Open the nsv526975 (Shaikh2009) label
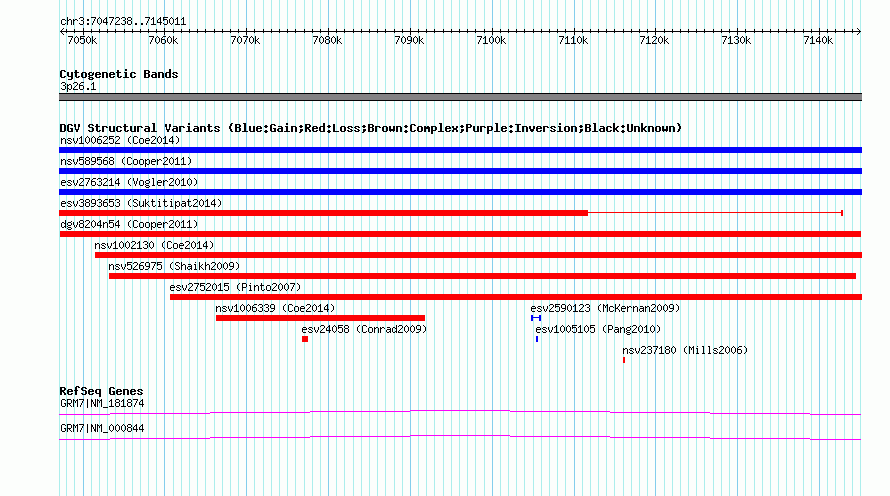The height and width of the screenshot is (496, 890). (174, 266)
